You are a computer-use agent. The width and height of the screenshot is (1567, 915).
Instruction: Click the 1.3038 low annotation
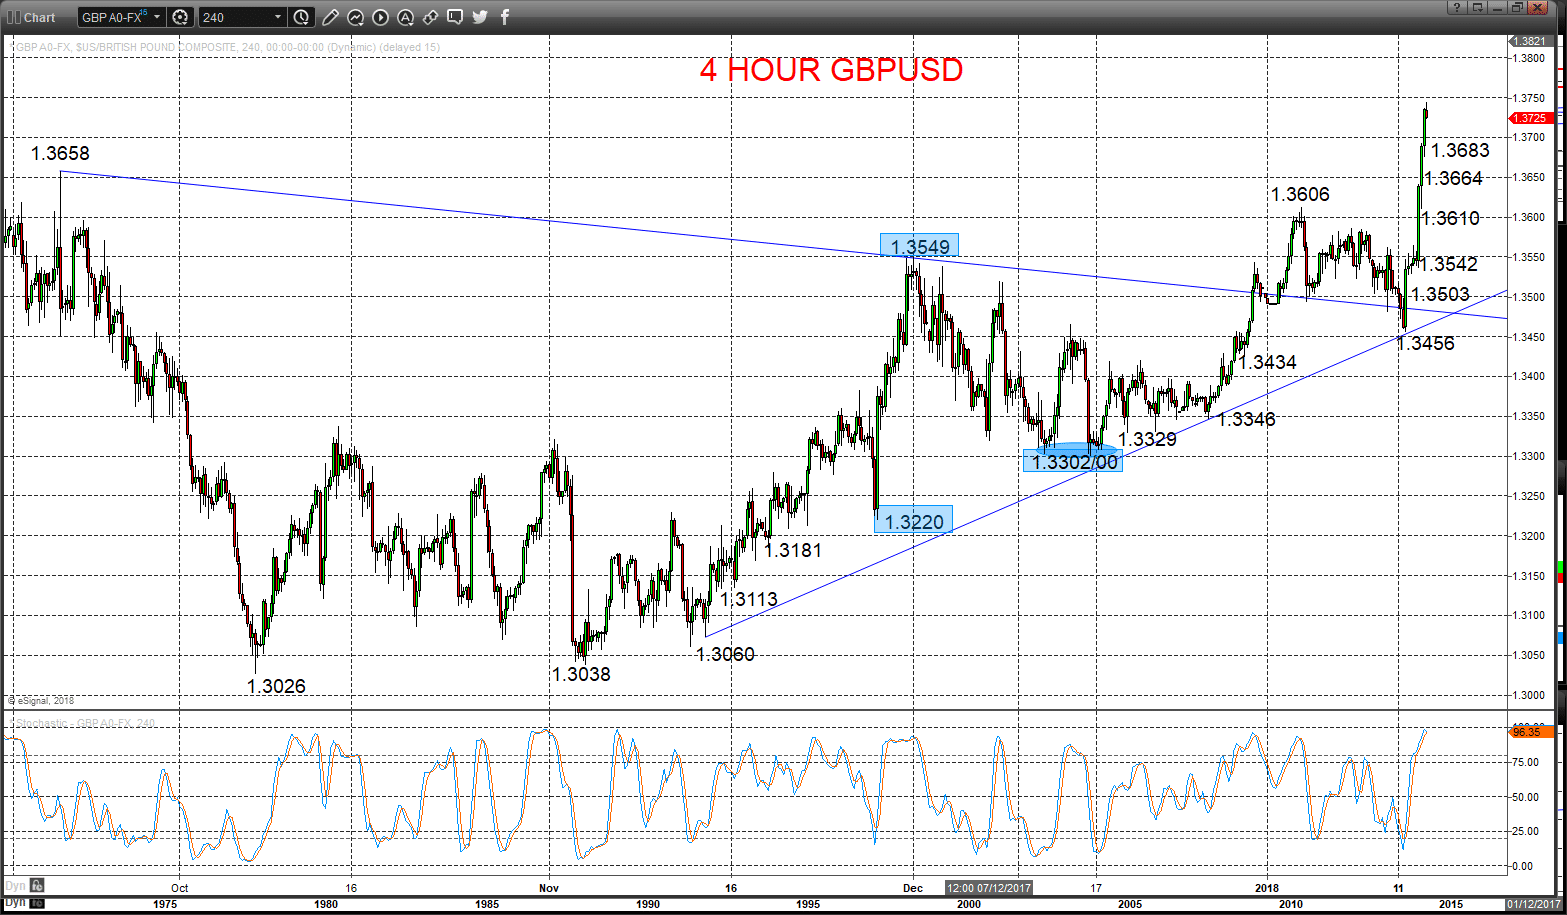tap(581, 674)
